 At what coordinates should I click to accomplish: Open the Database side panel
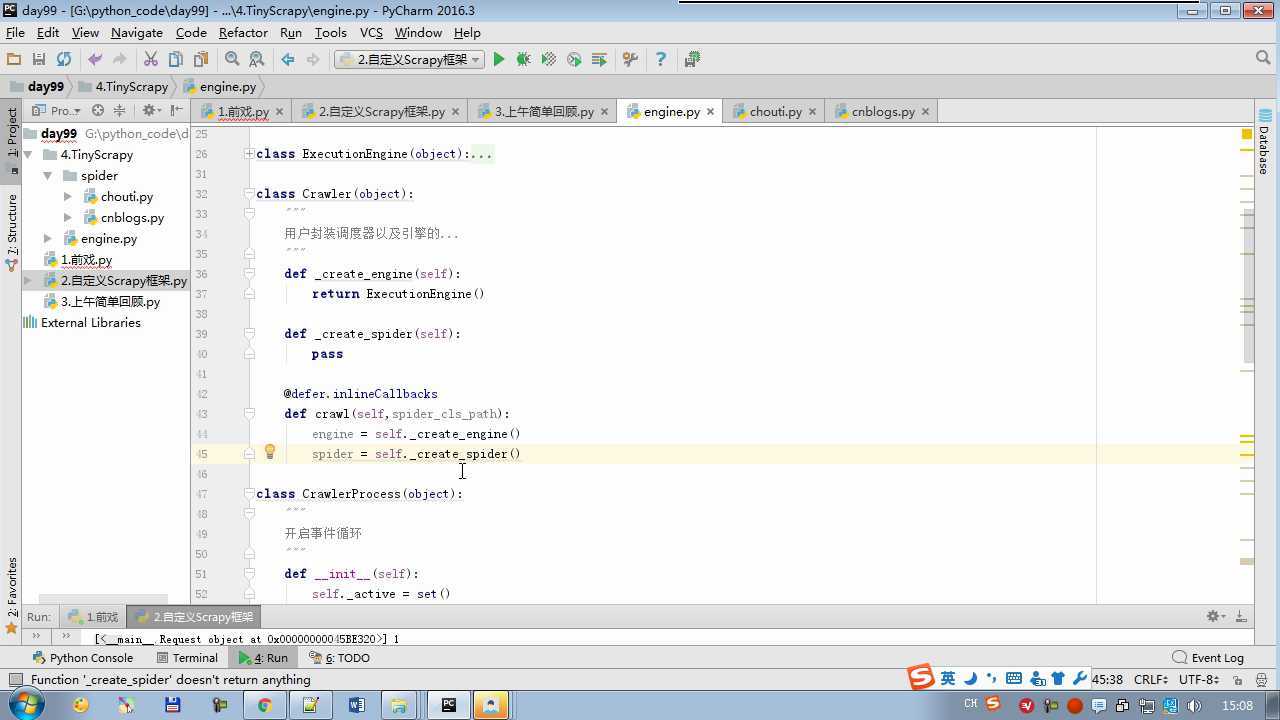click(1264, 143)
